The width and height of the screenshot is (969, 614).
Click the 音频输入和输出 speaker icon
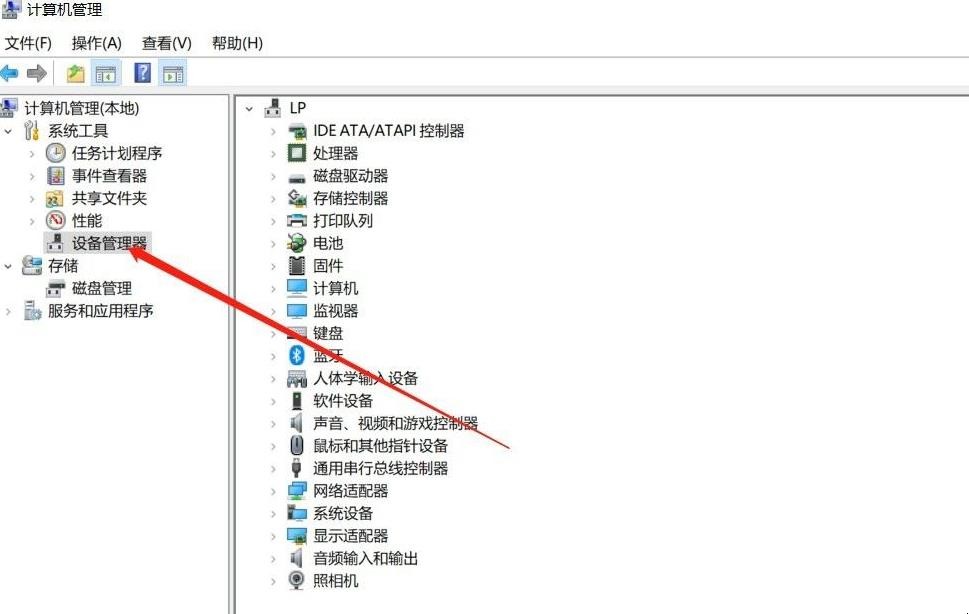click(297, 558)
